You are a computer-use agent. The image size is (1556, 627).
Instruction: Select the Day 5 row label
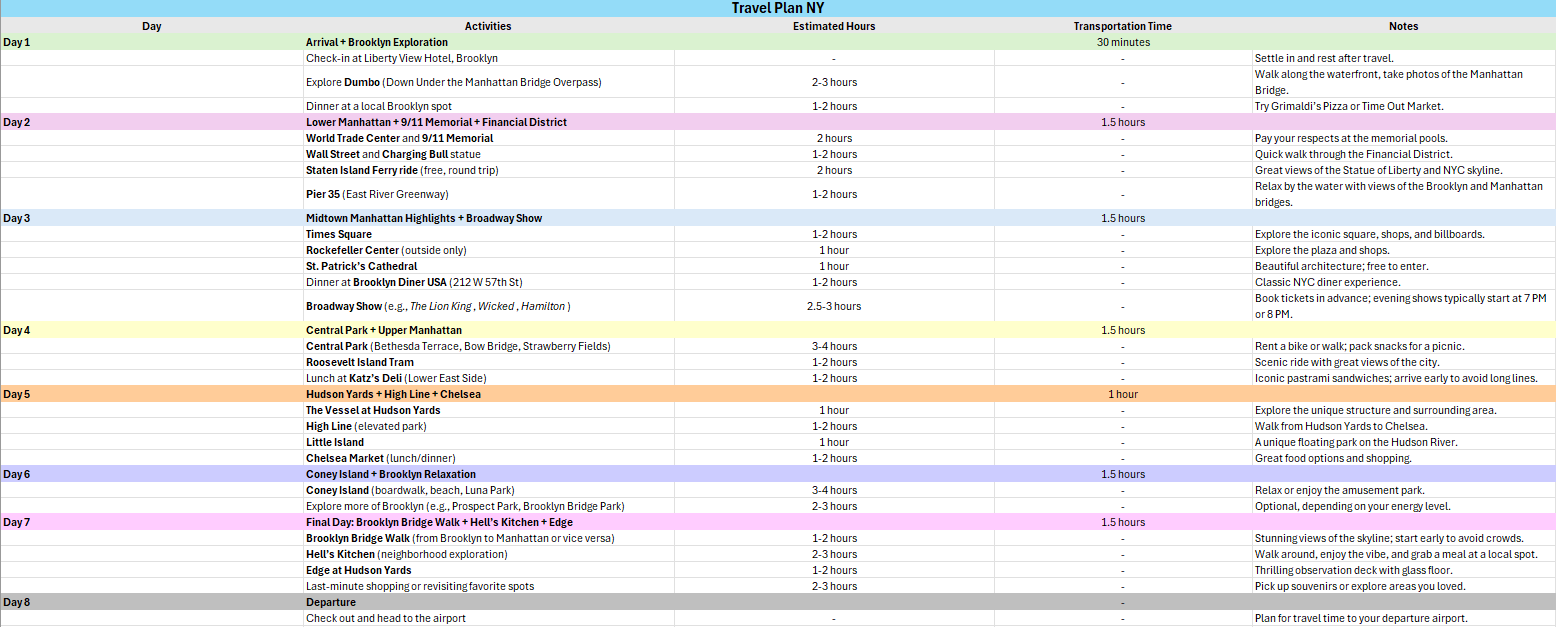pyautogui.click(x=17, y=394)
